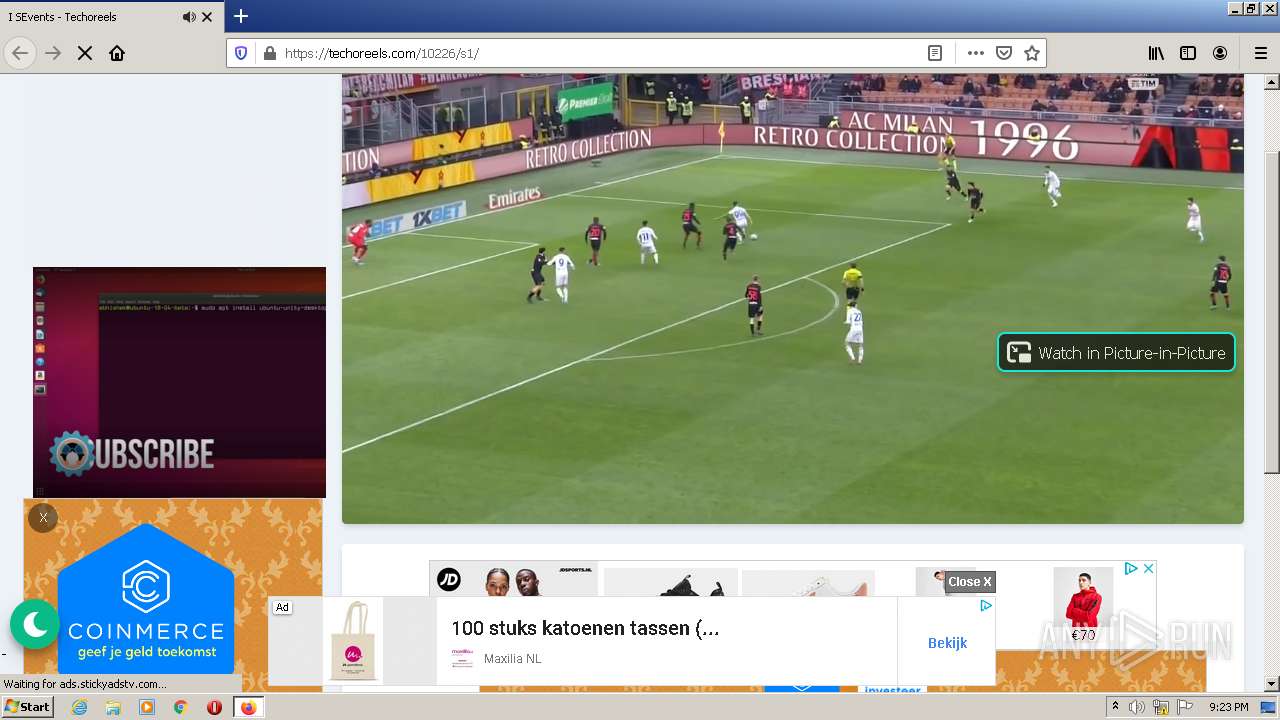The image size is (1280, 720).
Task: Open the Firefox library menu
Action: (1156, 53)
